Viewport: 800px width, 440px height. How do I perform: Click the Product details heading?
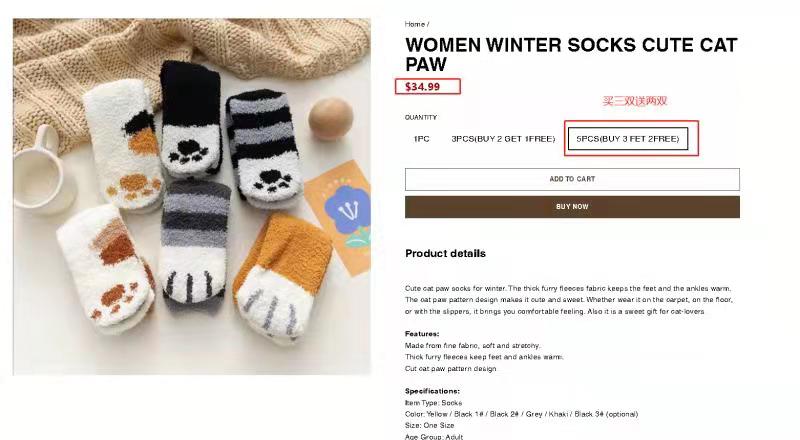coord(445,254)
